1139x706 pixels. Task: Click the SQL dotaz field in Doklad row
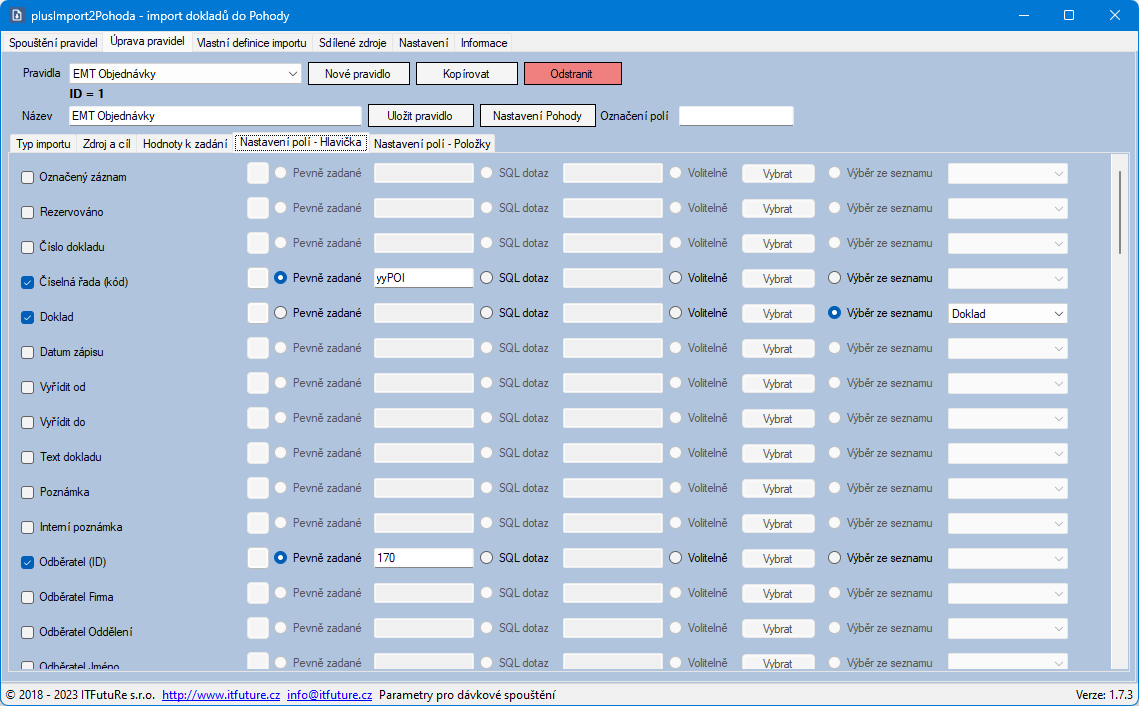click(x=613, y=313)
